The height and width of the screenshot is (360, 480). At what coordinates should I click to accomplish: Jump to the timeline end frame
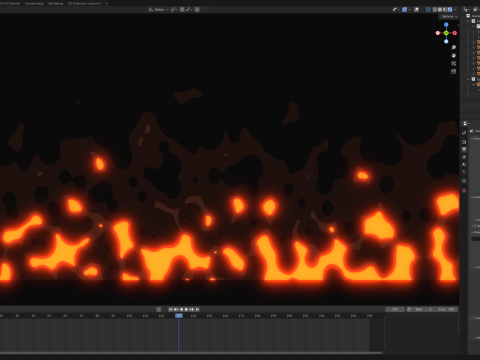tap(197, 309)
